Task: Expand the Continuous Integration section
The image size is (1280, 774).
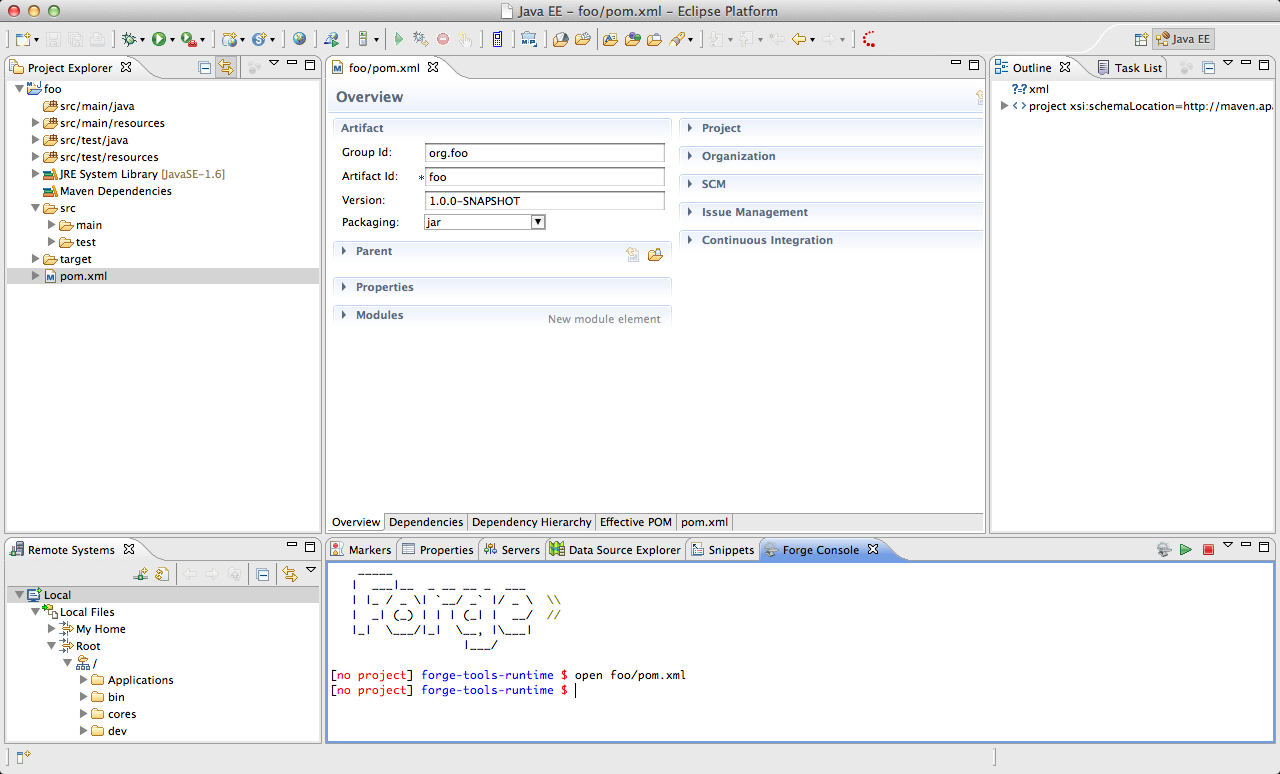Action: tap(690, 240)
